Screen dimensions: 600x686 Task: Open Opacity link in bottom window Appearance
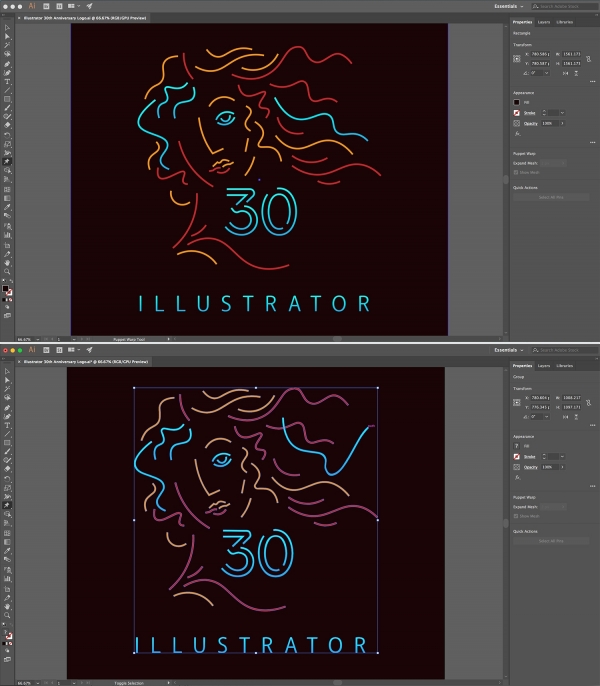click(x=530, y=467)
